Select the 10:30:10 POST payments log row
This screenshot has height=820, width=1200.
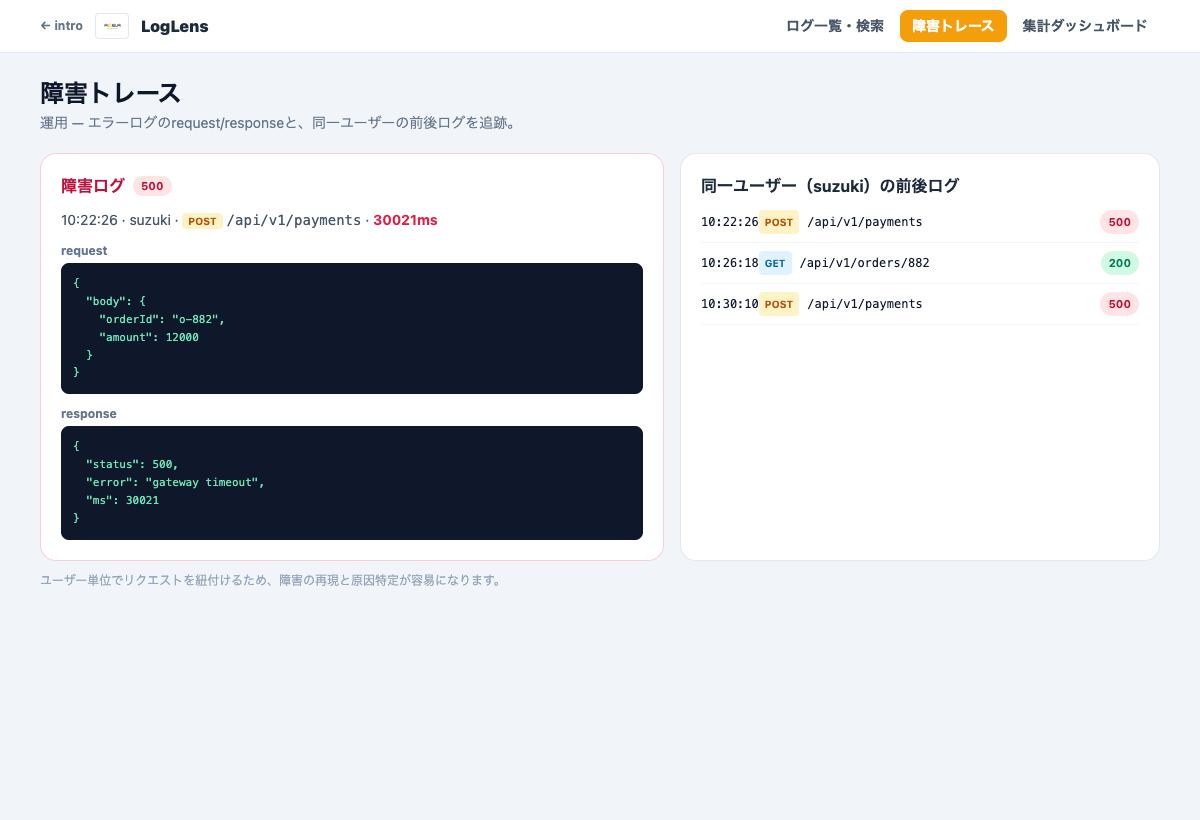920,304
